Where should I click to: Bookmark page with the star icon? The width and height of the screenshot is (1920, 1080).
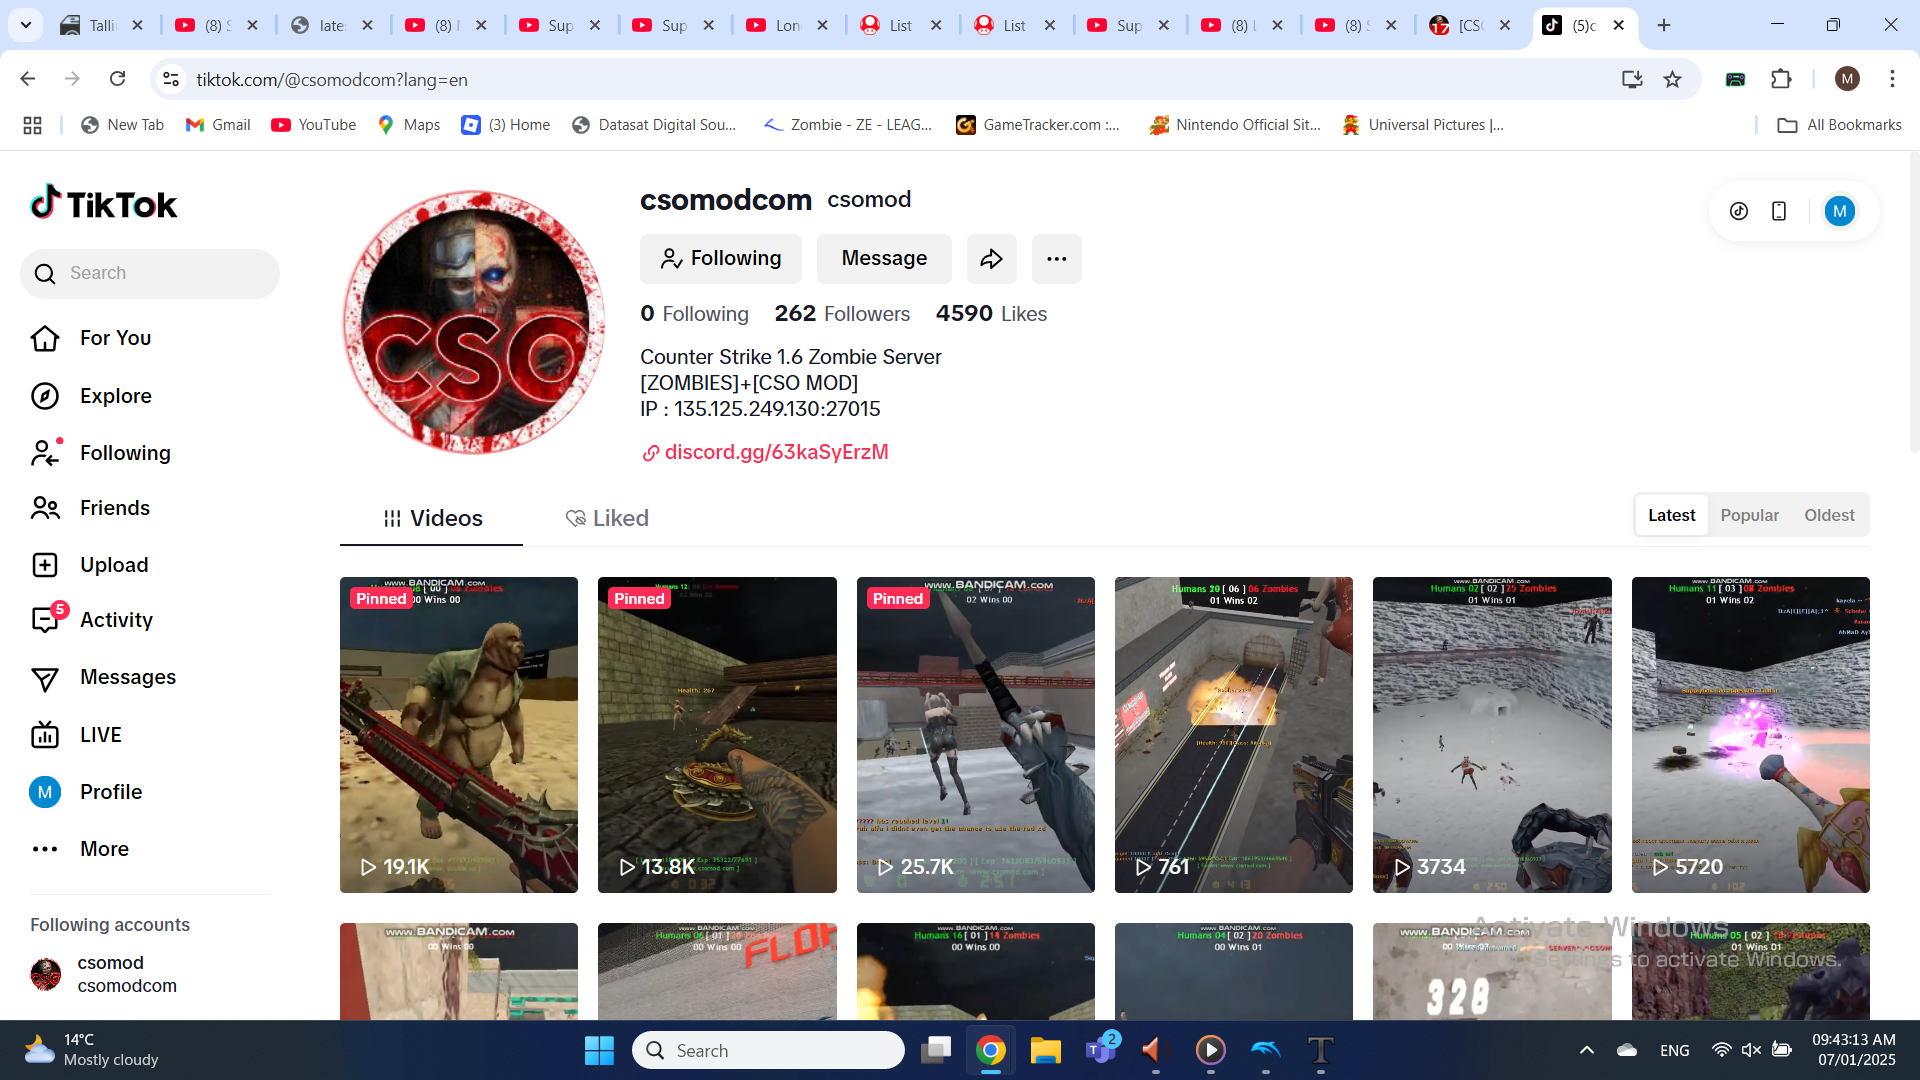tap(1672, 79)
